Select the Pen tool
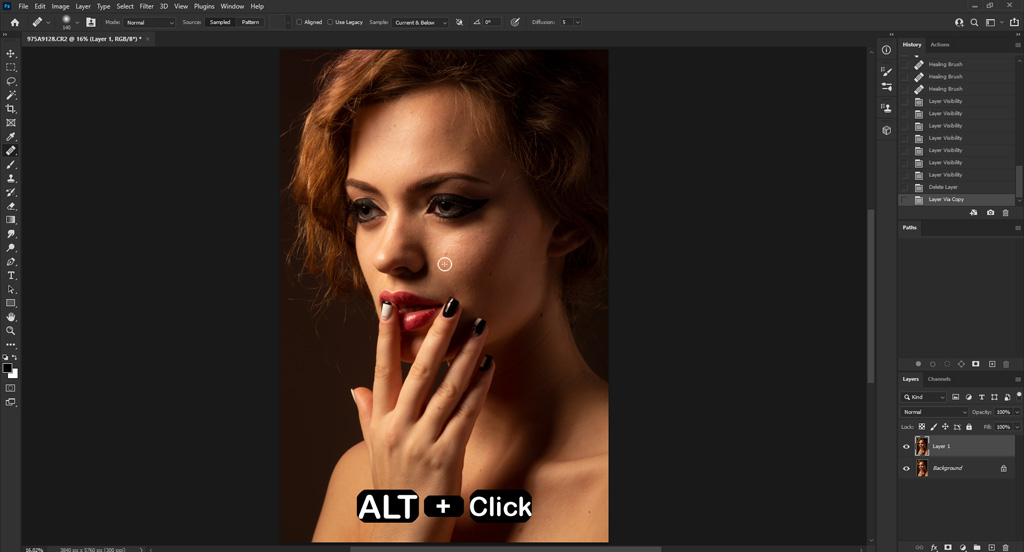The image size is (1024, 552). [10, 261]
